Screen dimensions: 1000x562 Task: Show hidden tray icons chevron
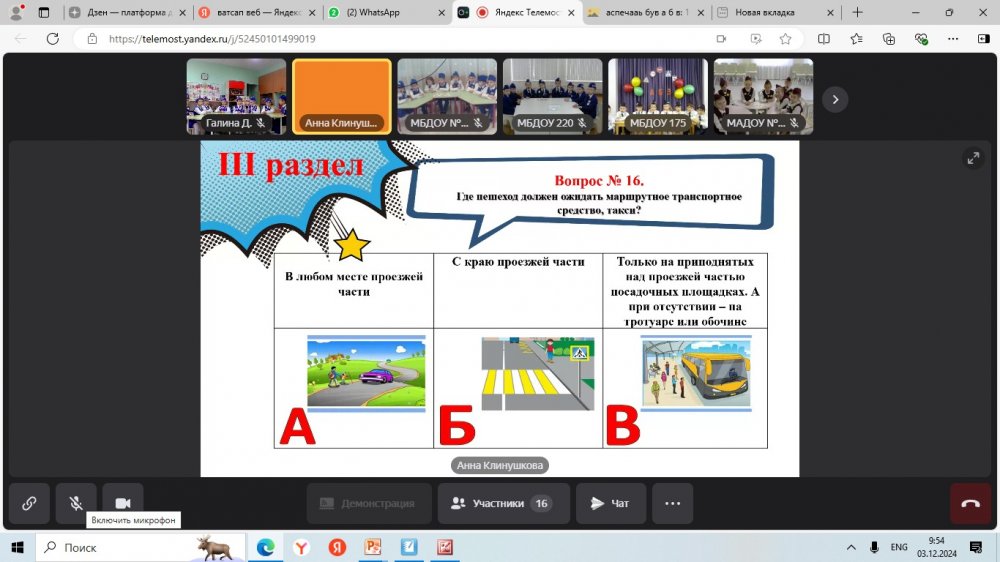[851, 547]
